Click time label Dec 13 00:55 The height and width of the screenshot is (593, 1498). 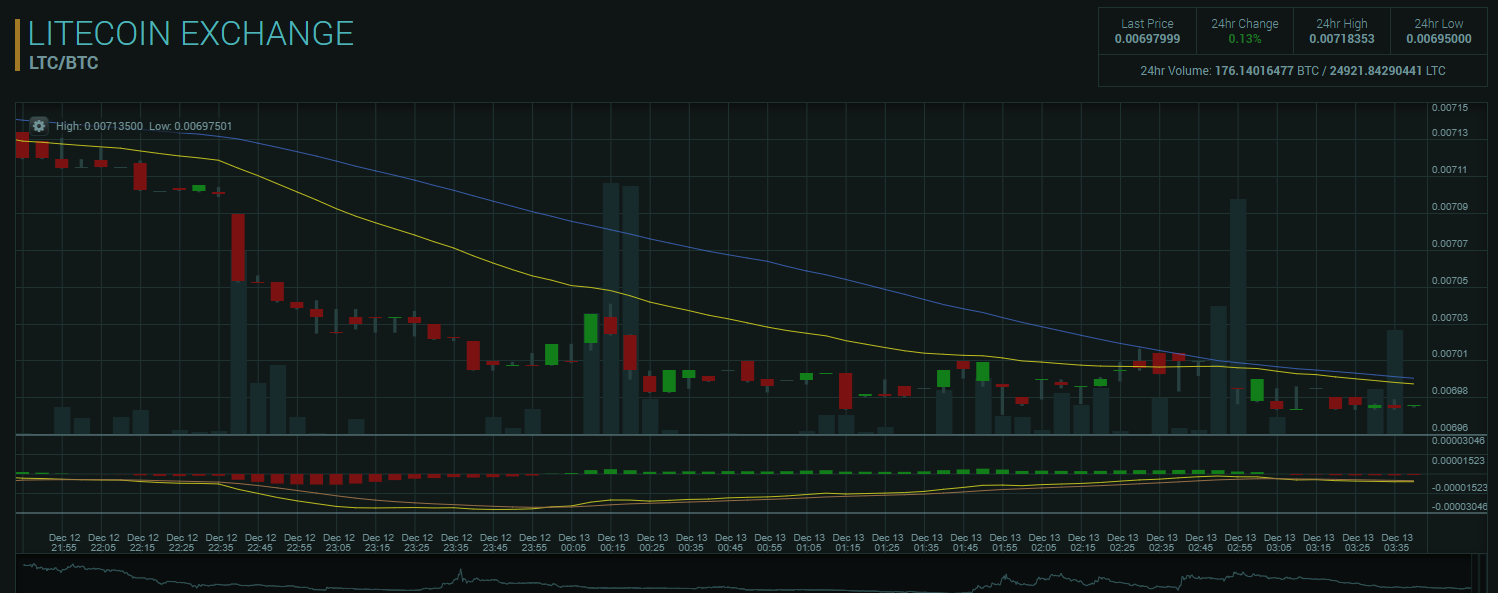(x=770, y=542)
